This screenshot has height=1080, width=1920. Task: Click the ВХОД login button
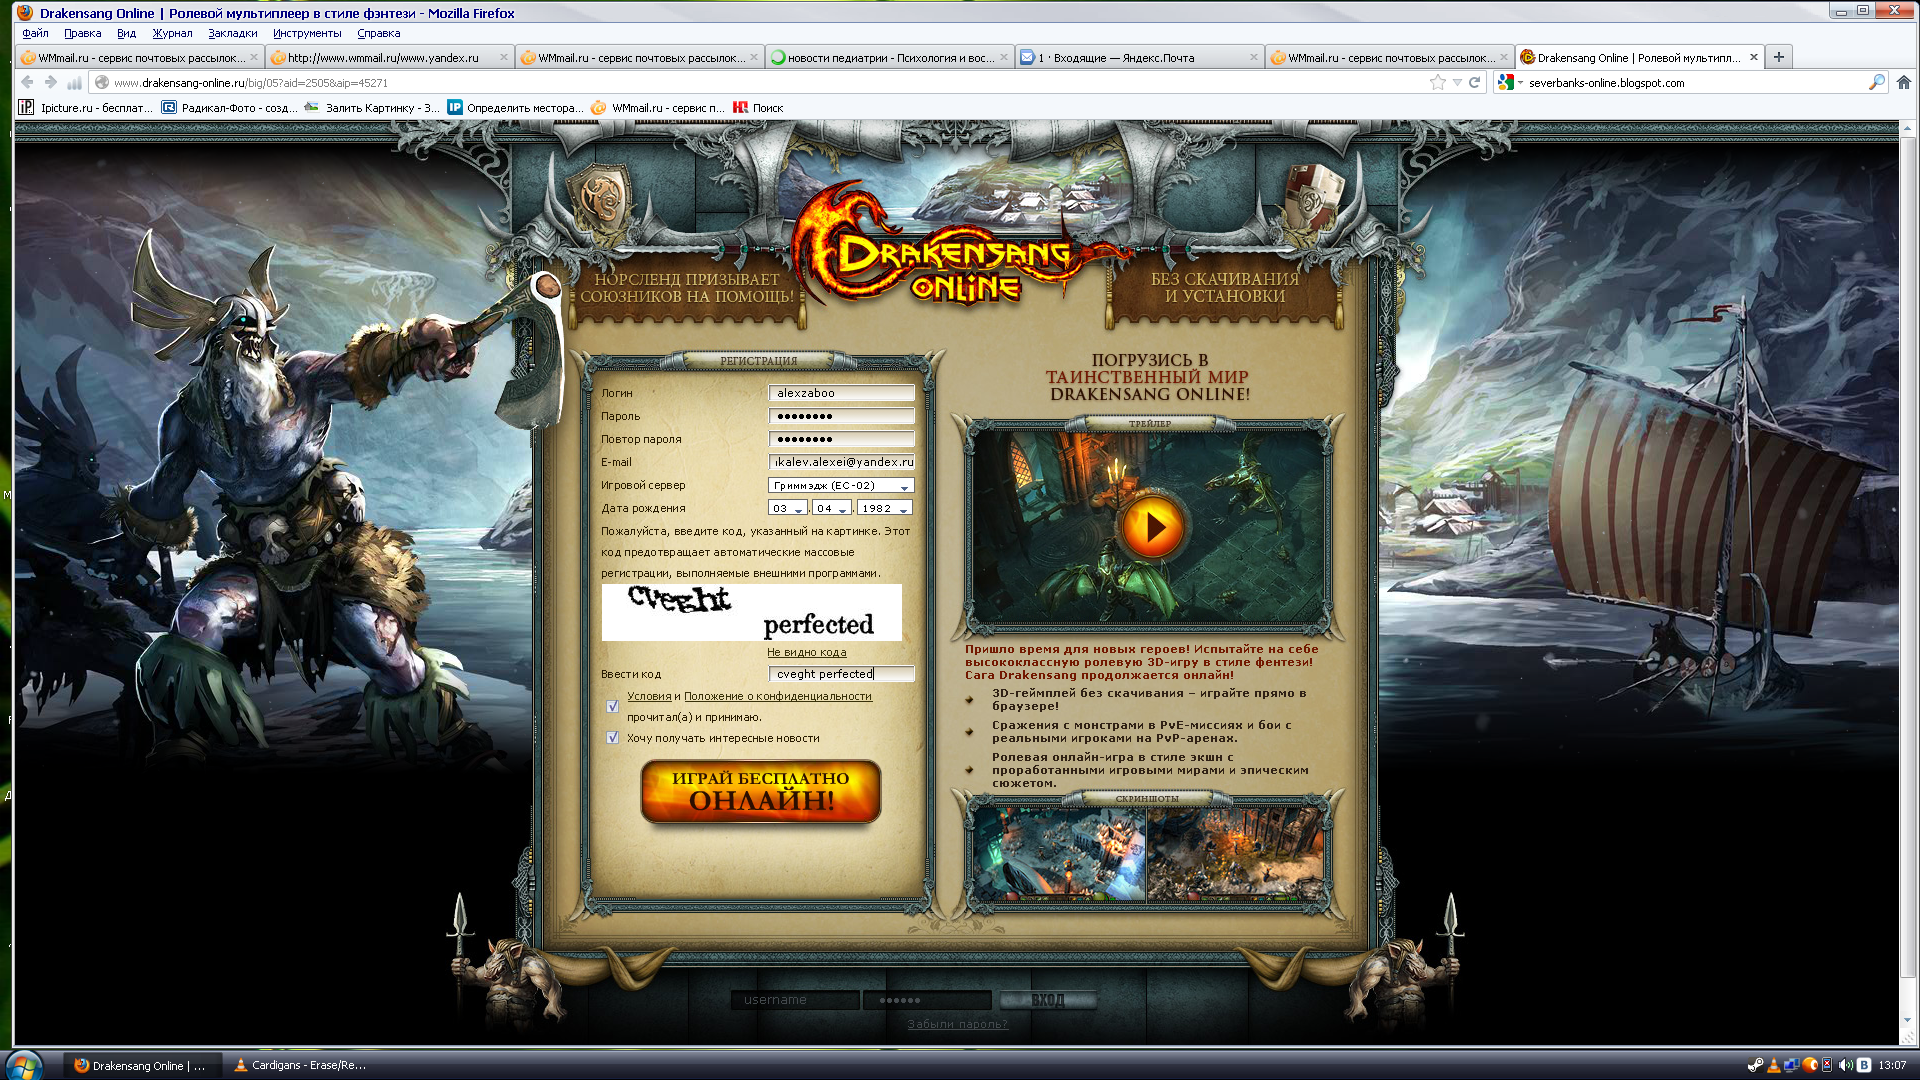[1047, 1000]
